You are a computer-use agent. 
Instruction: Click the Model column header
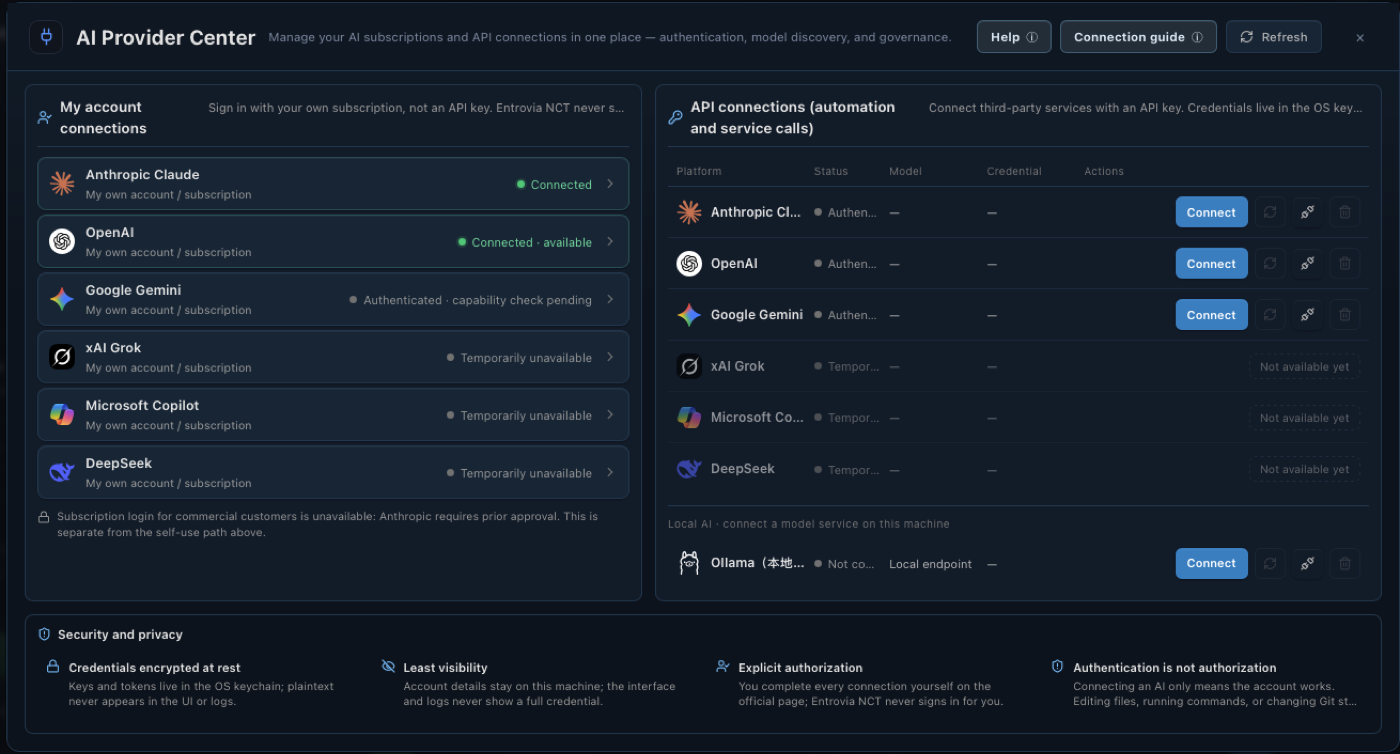906,171
